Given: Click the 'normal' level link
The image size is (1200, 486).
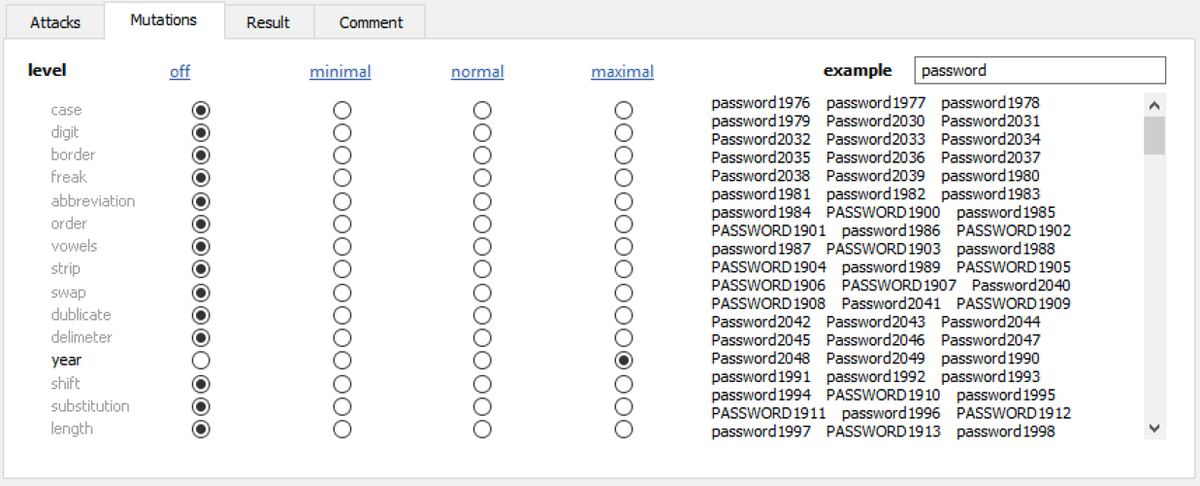Looking at the screenshot, I should [x=477, y=72].
